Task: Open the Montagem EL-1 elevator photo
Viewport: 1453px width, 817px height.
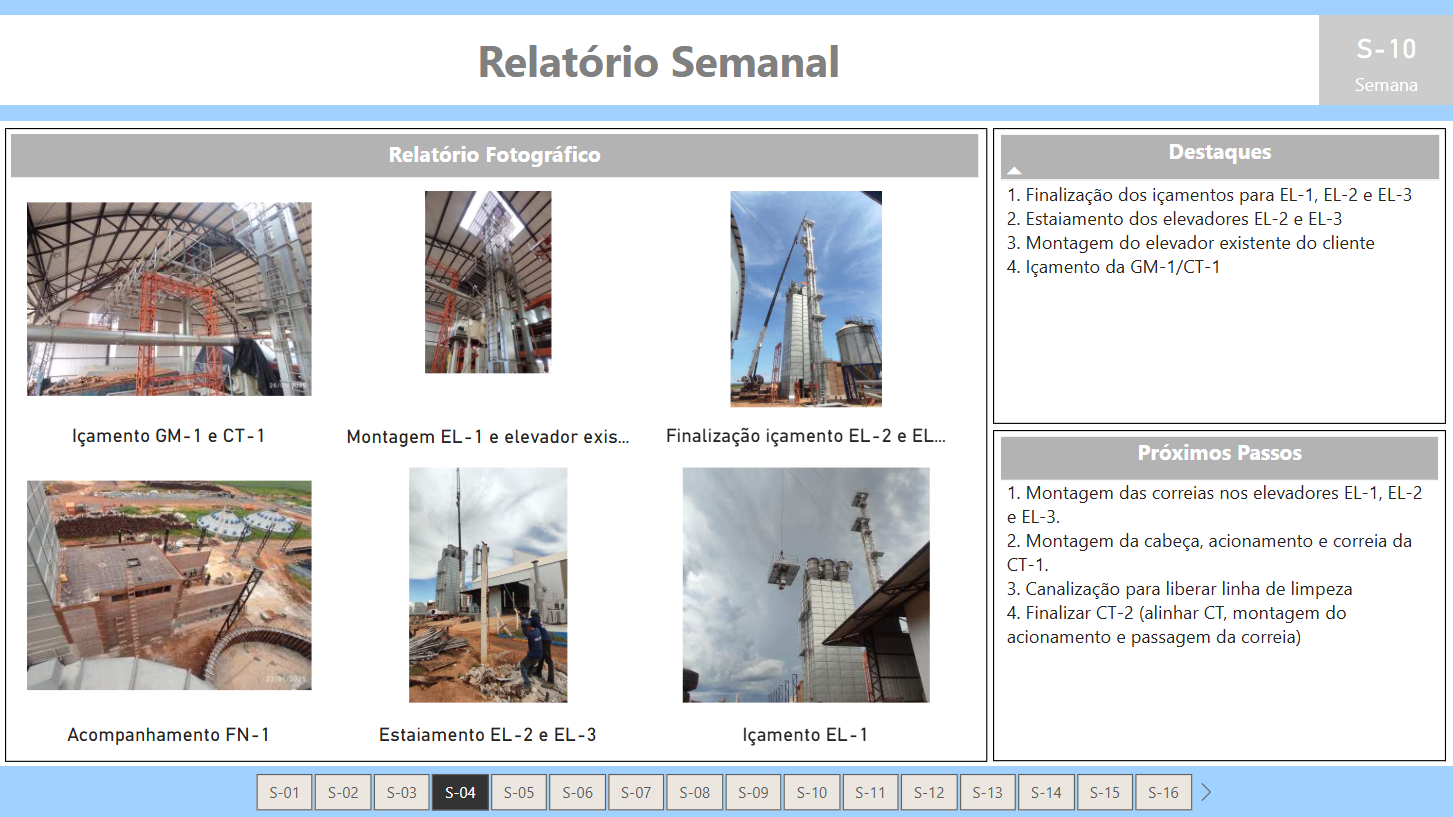Action: point(488,282)
